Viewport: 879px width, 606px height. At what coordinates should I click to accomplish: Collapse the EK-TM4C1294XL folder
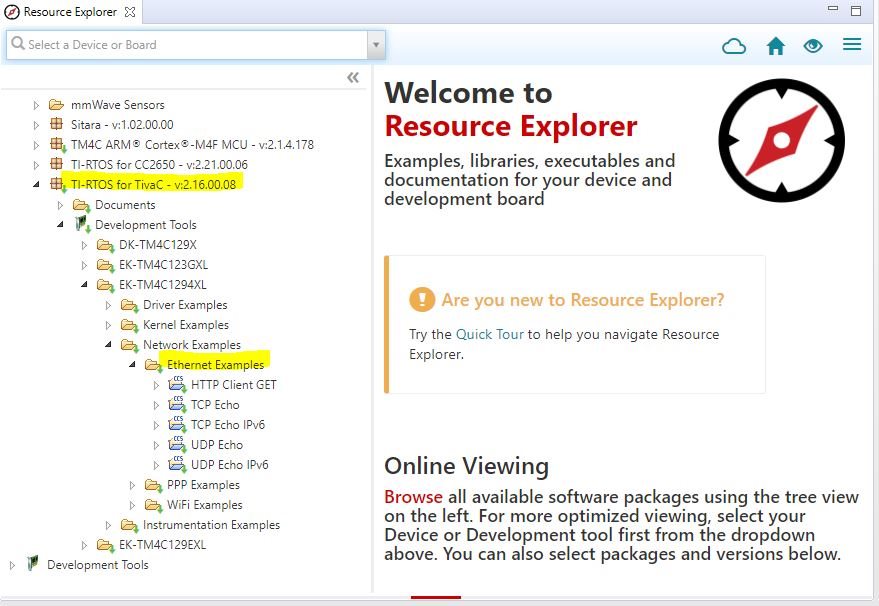coord(84,285)
